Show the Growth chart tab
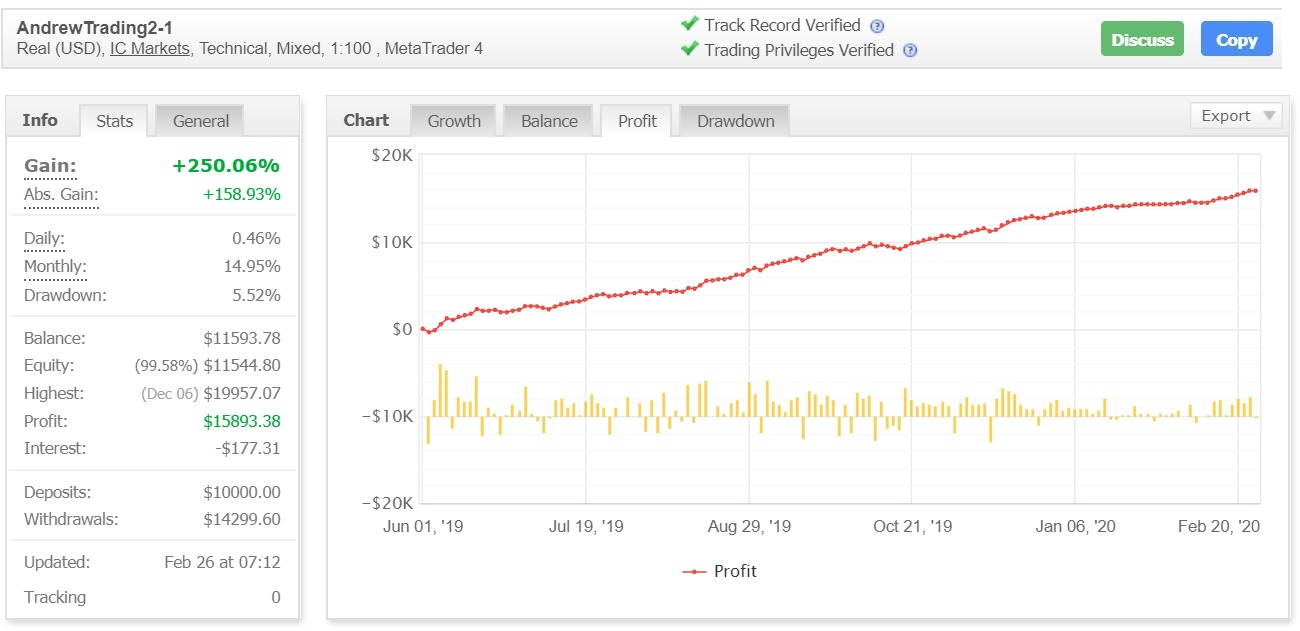The height and width of the screenshot is (631, 1300). pyautogui.click(x=454, y=121)
